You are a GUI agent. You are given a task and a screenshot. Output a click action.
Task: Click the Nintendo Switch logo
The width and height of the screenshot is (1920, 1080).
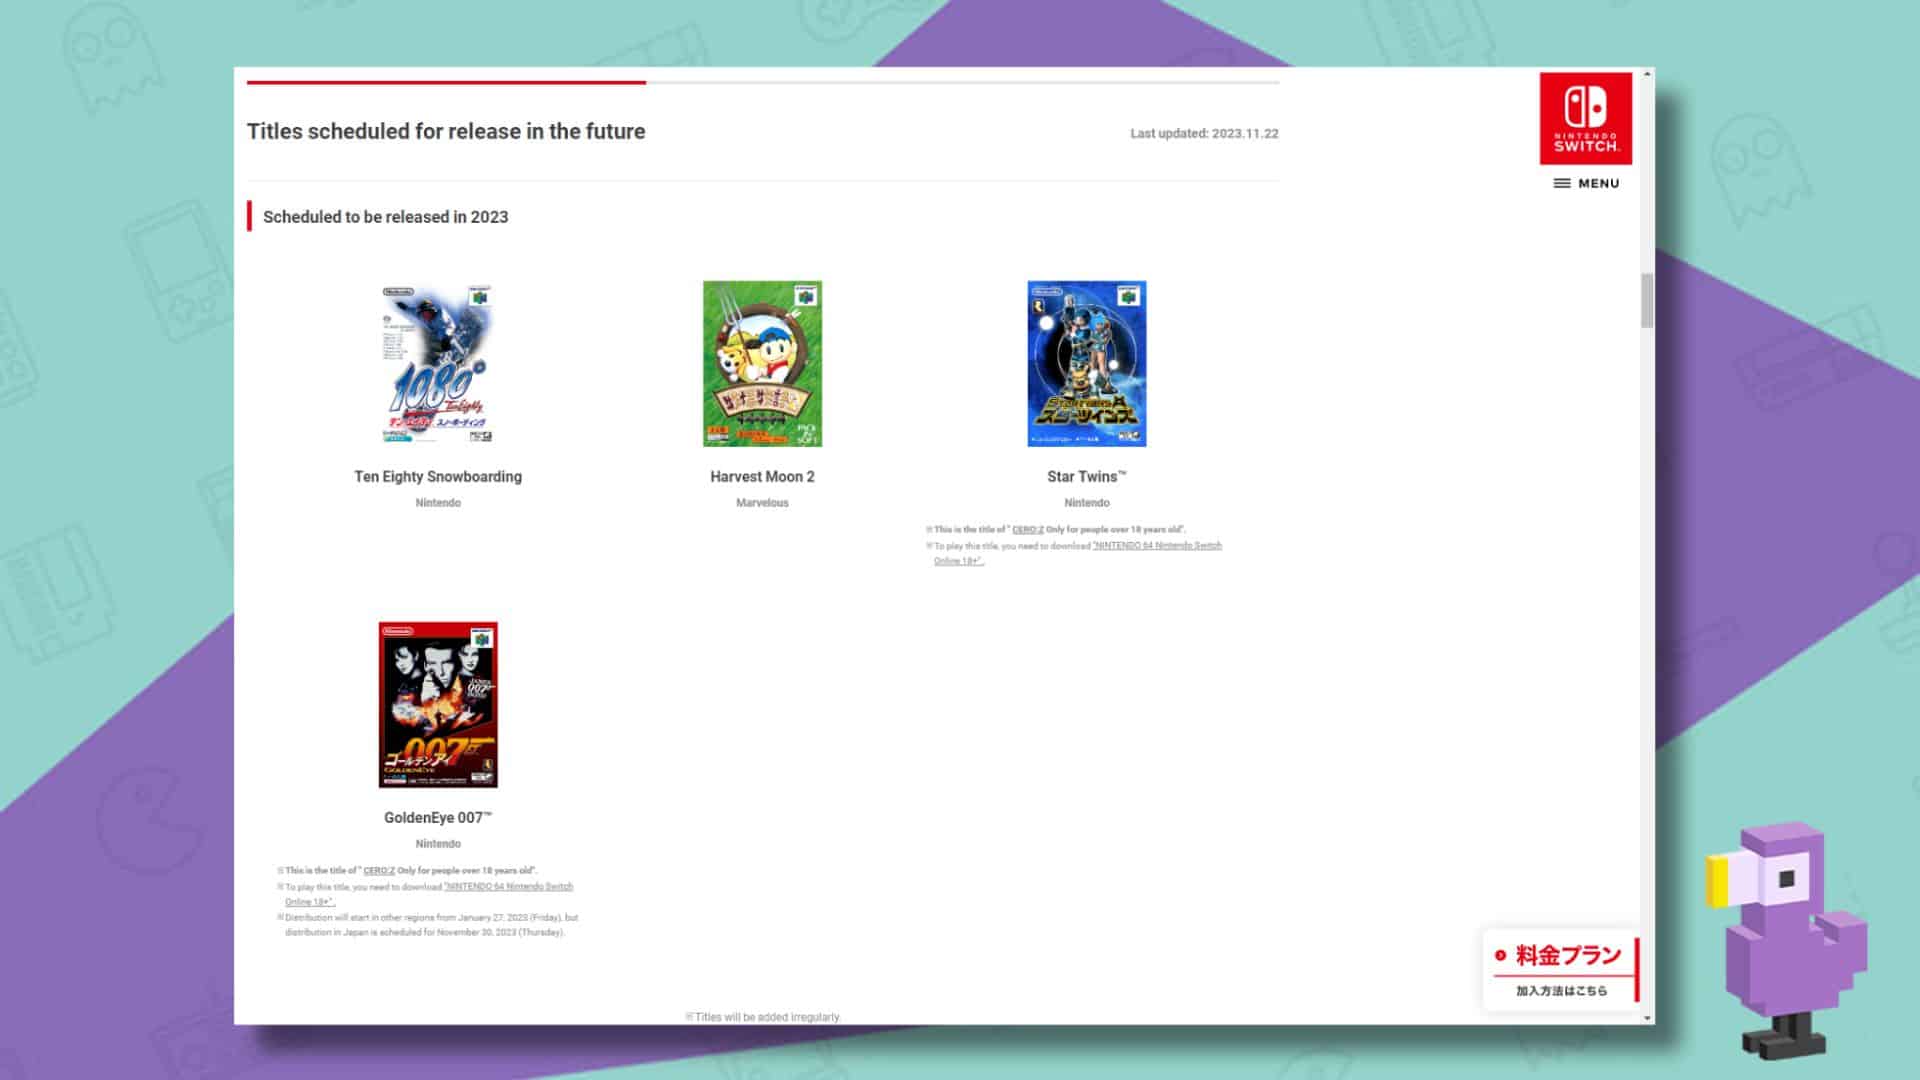tap(1585, 118)
